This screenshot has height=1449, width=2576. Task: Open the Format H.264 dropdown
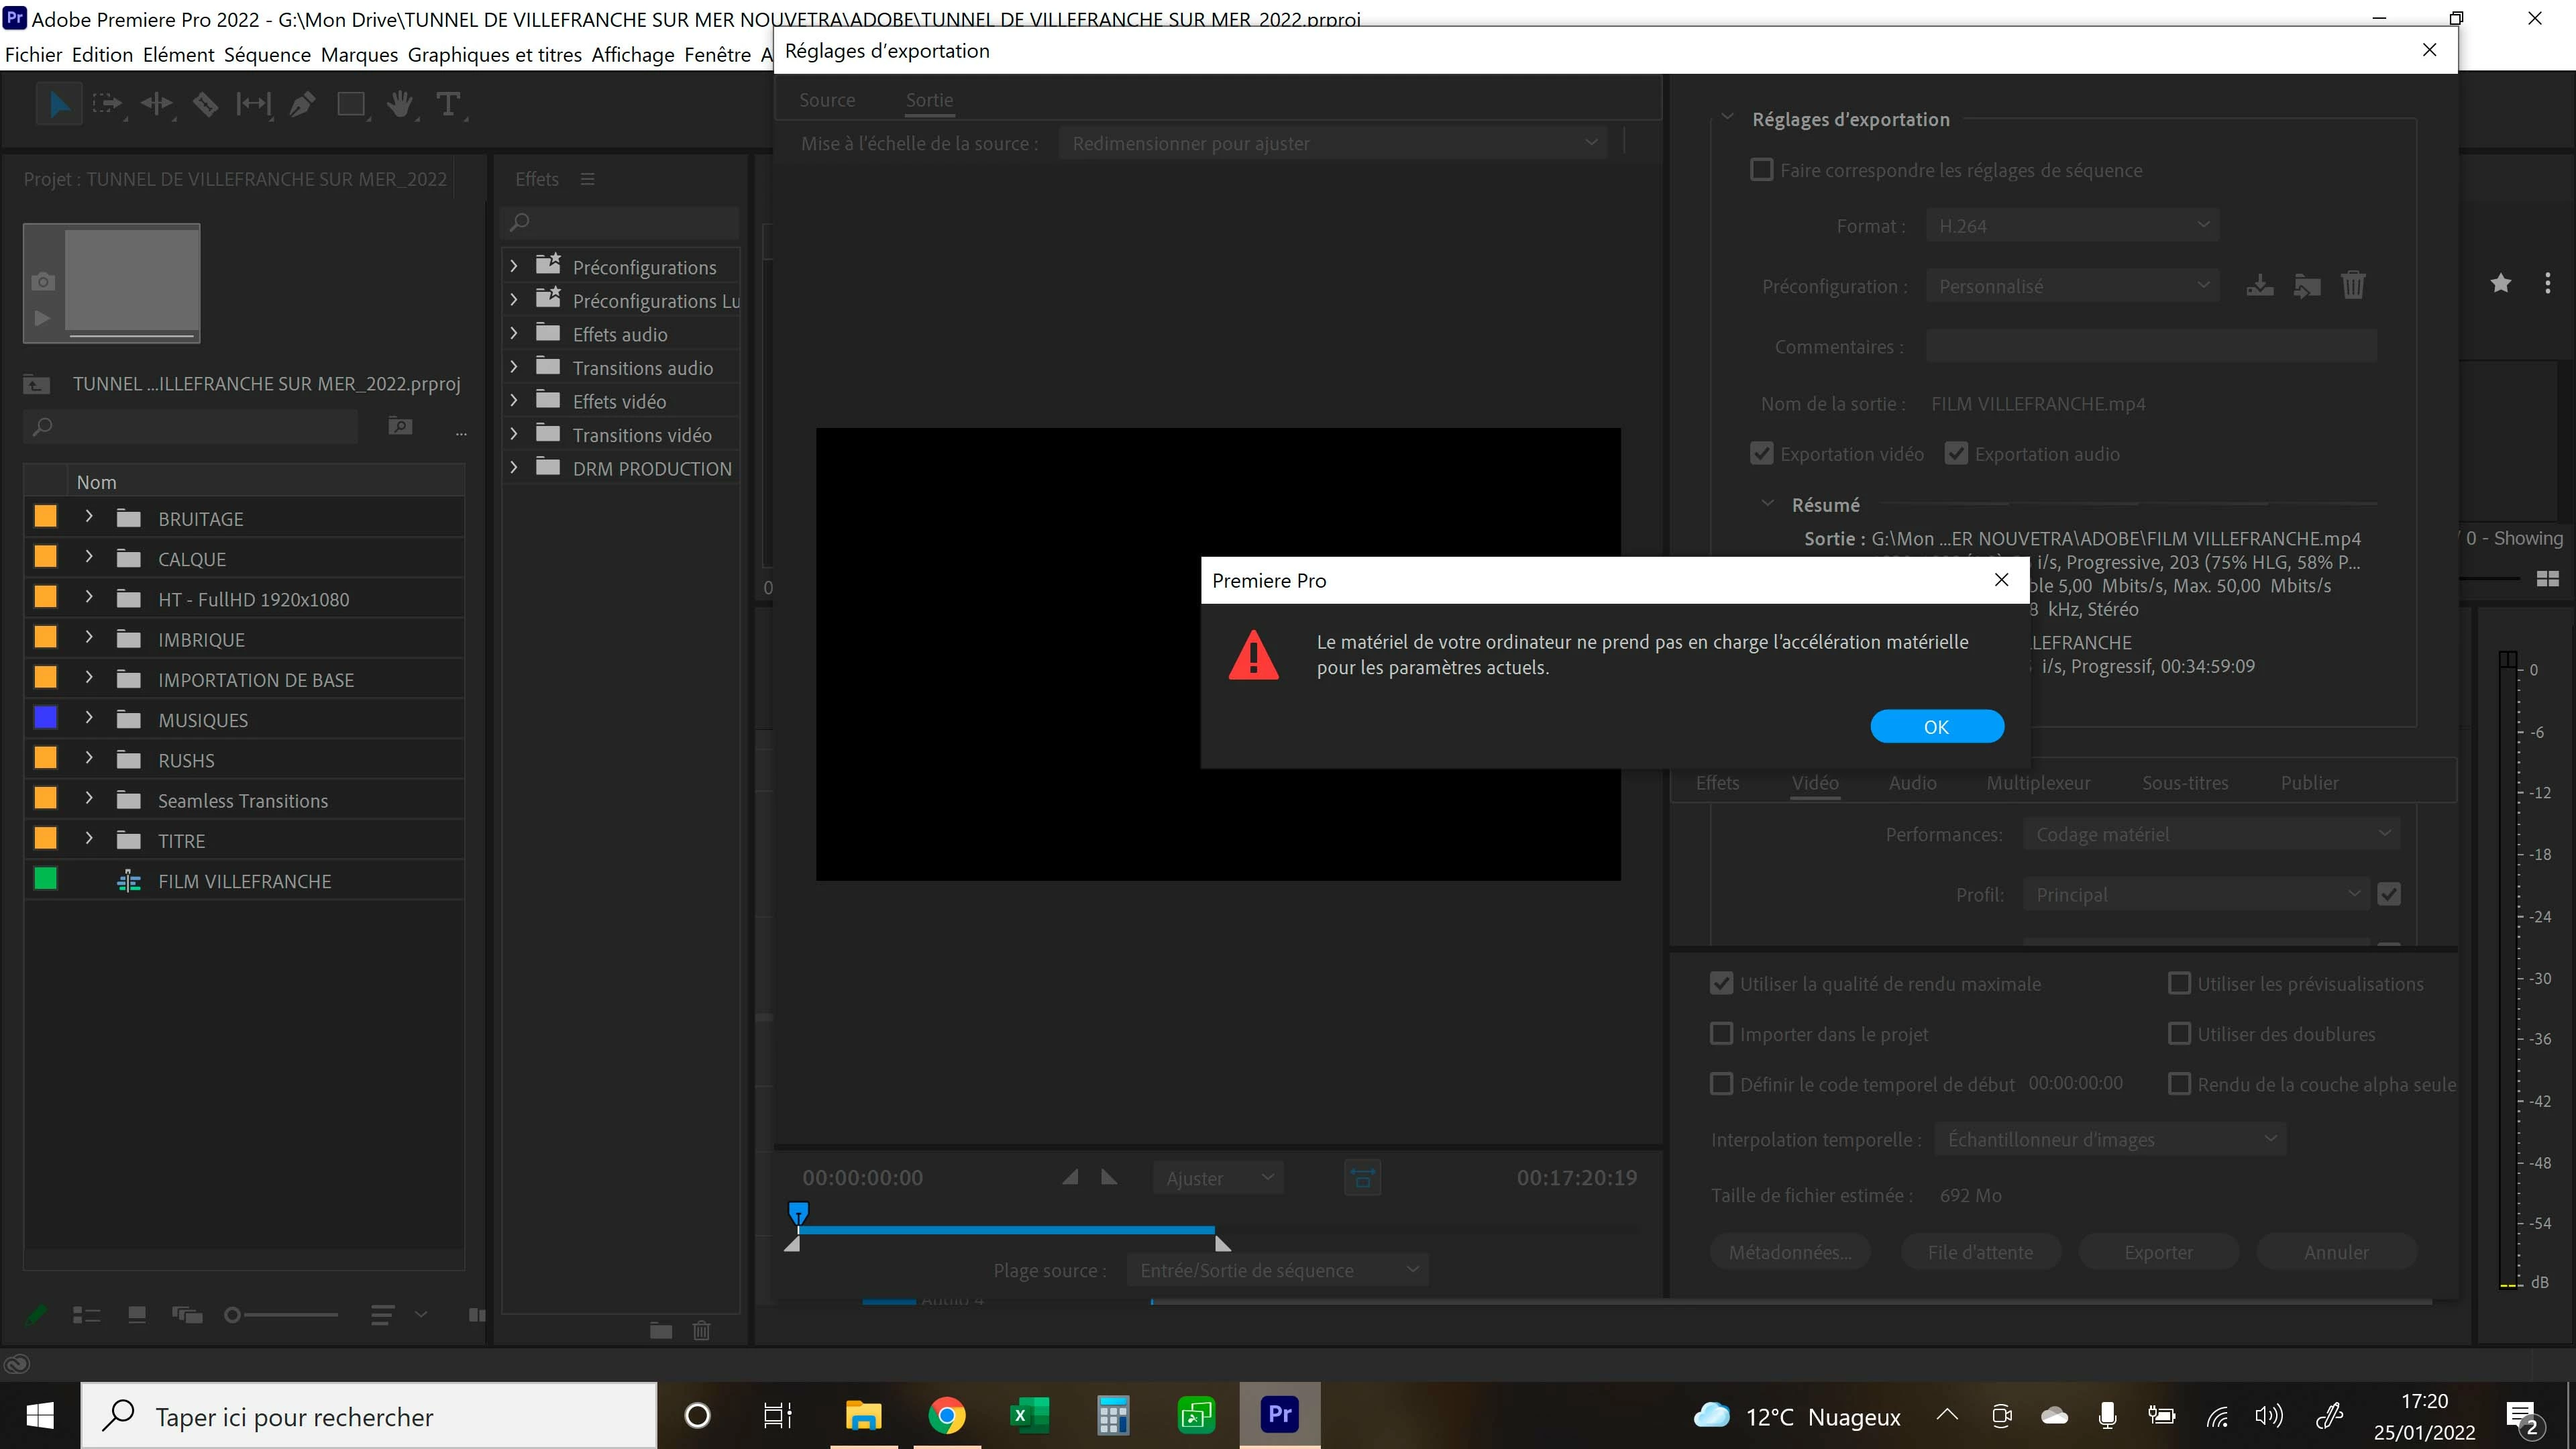tap(2072, 226)
